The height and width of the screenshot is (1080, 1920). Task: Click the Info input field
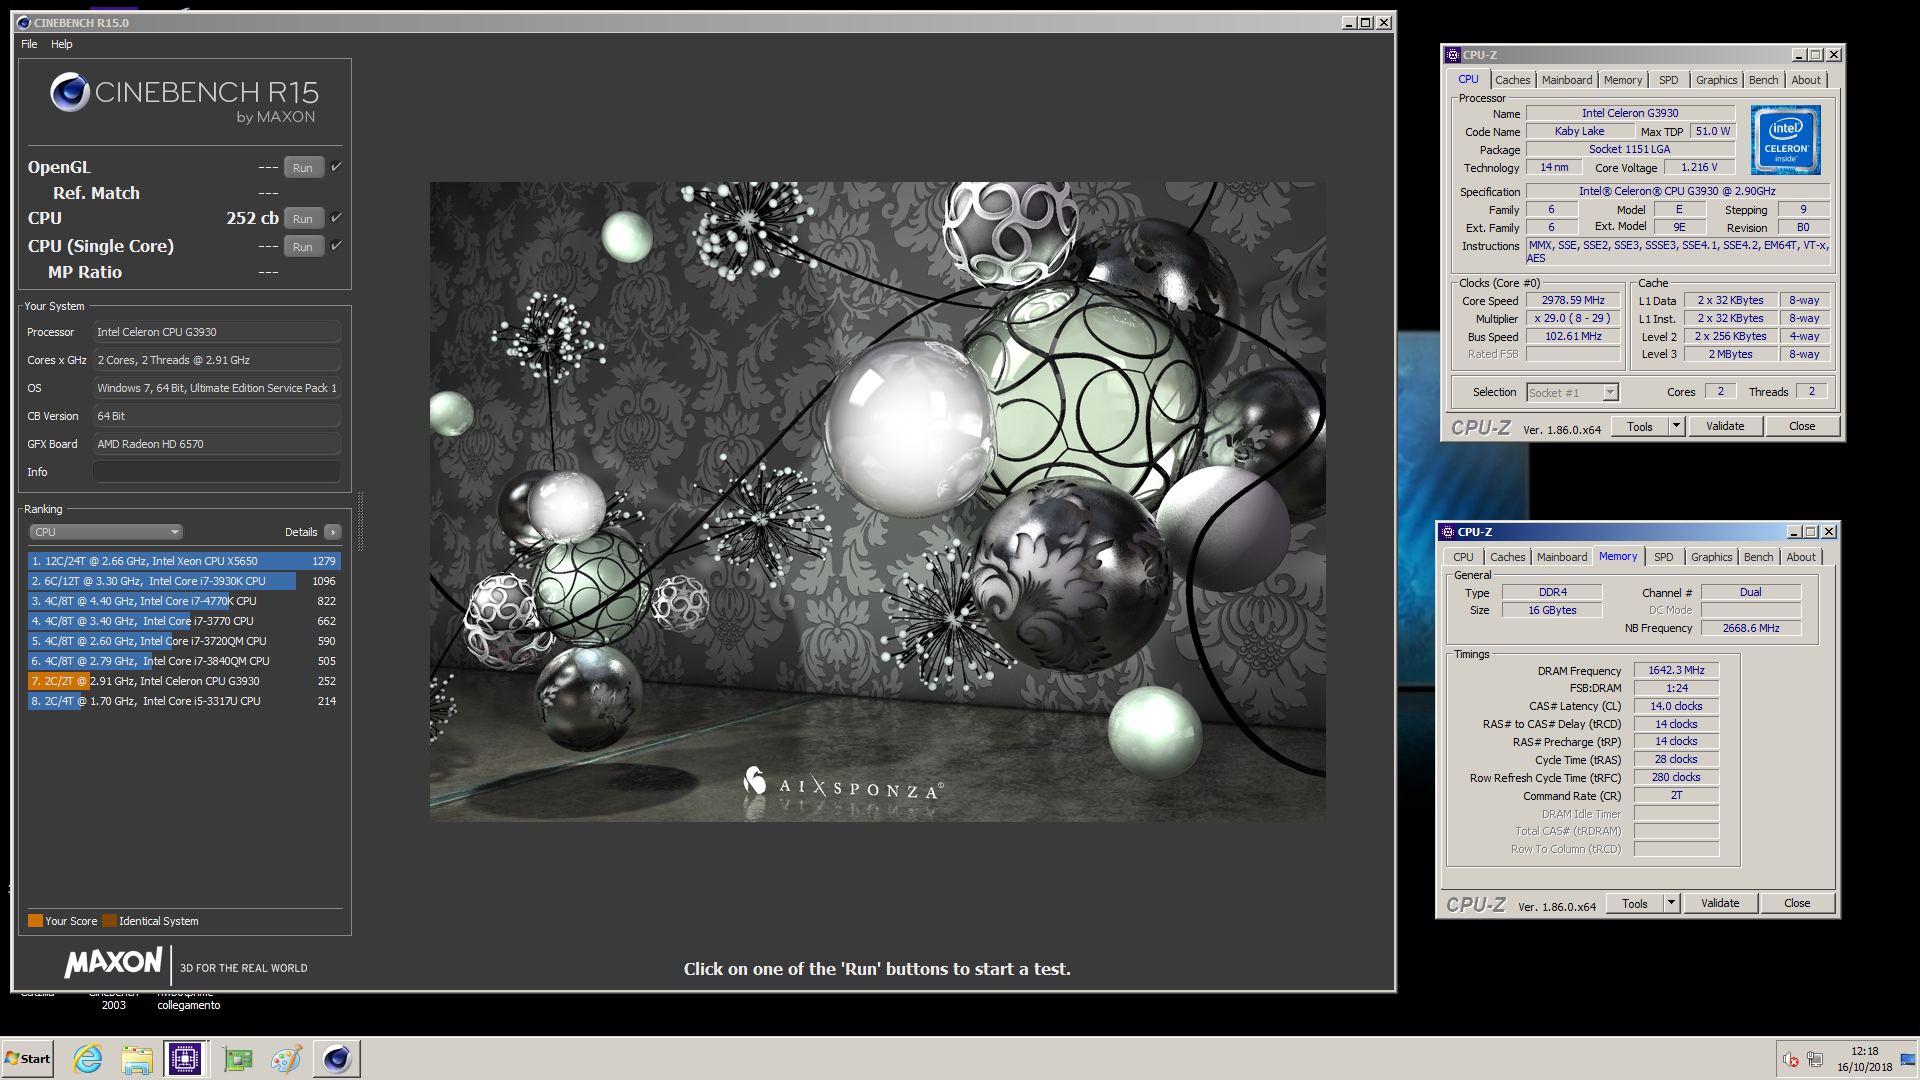(217, 472)
